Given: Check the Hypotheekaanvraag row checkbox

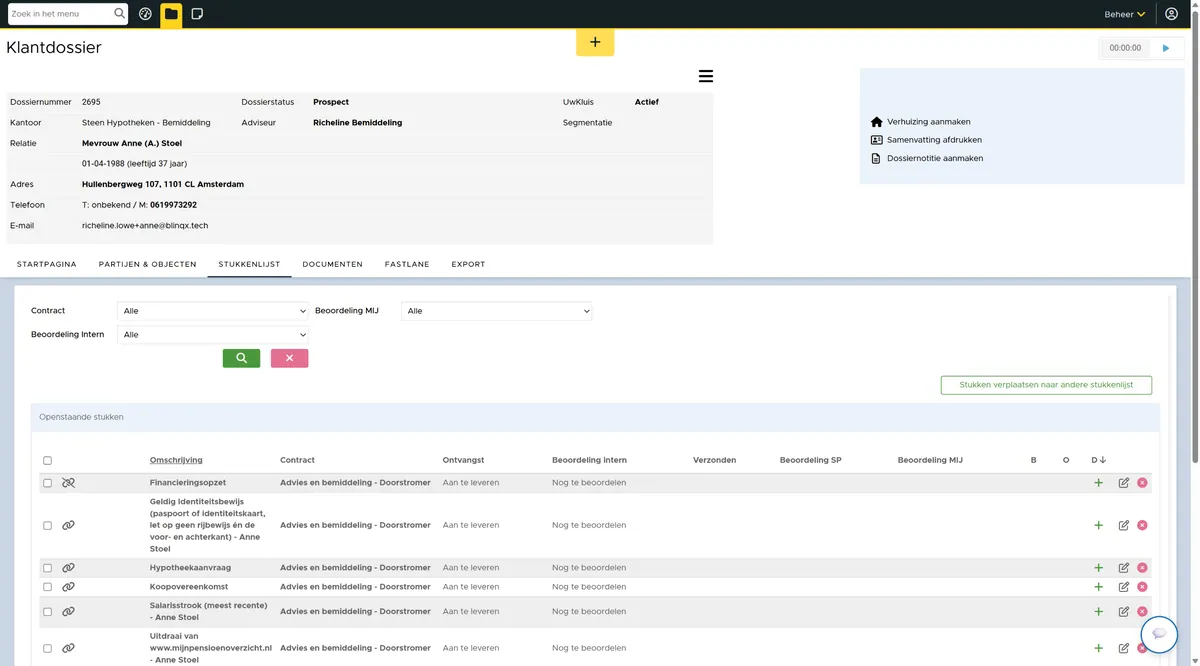Looking at the screenshot, I should pyautogui.click(x=47, y=568).
